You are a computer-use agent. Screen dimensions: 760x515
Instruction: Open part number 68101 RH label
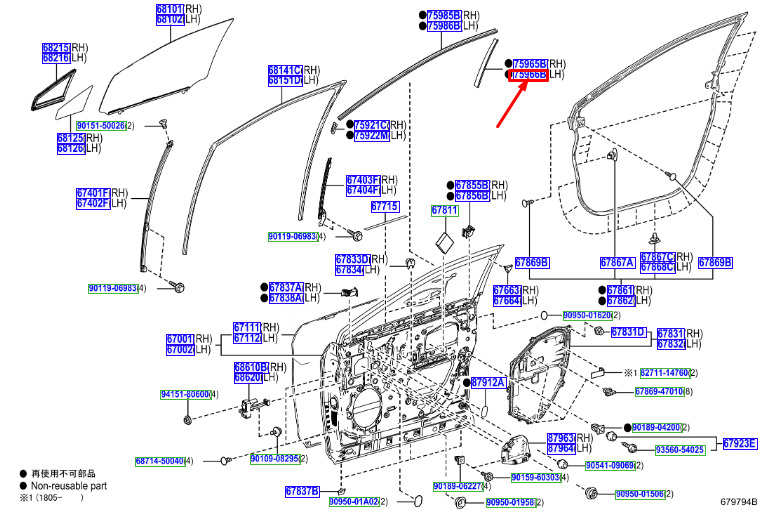[170, 9]
